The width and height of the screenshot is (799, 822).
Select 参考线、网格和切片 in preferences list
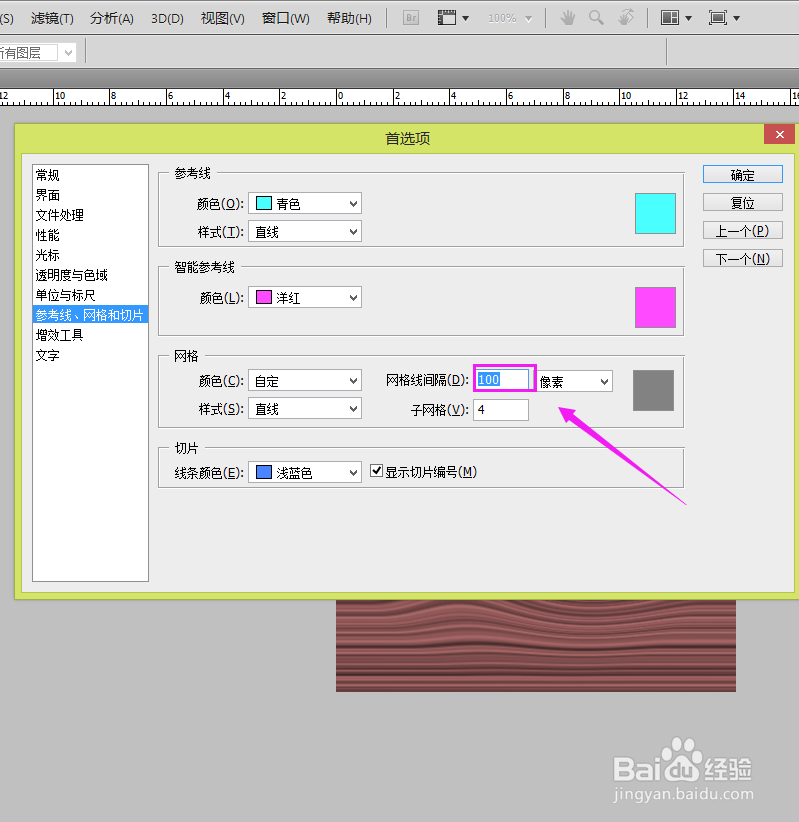pyautogui.click(x=90, y=315)
